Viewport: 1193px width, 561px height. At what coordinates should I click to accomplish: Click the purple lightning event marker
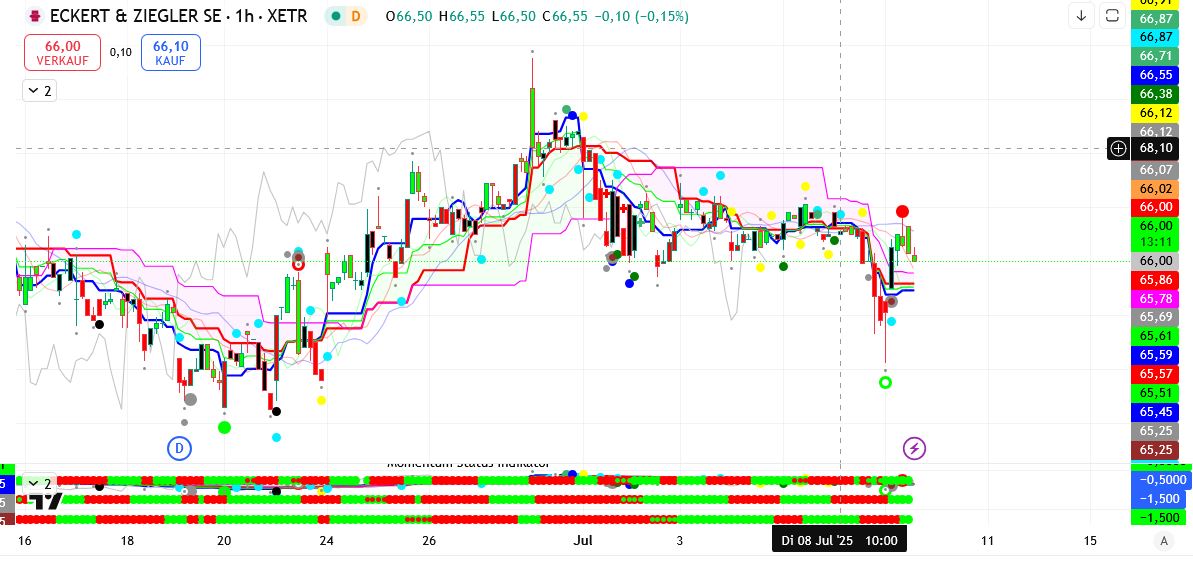click(914, 448)
